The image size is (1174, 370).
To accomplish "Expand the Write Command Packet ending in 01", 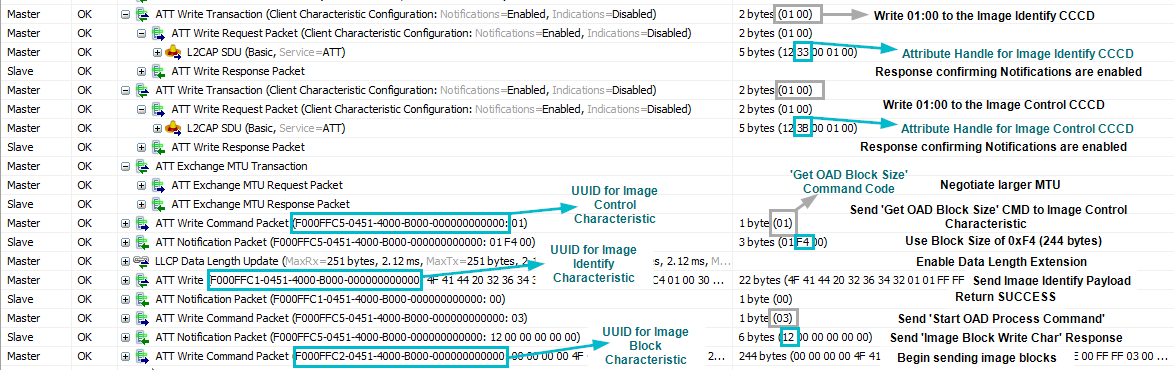I will [125, 222].
